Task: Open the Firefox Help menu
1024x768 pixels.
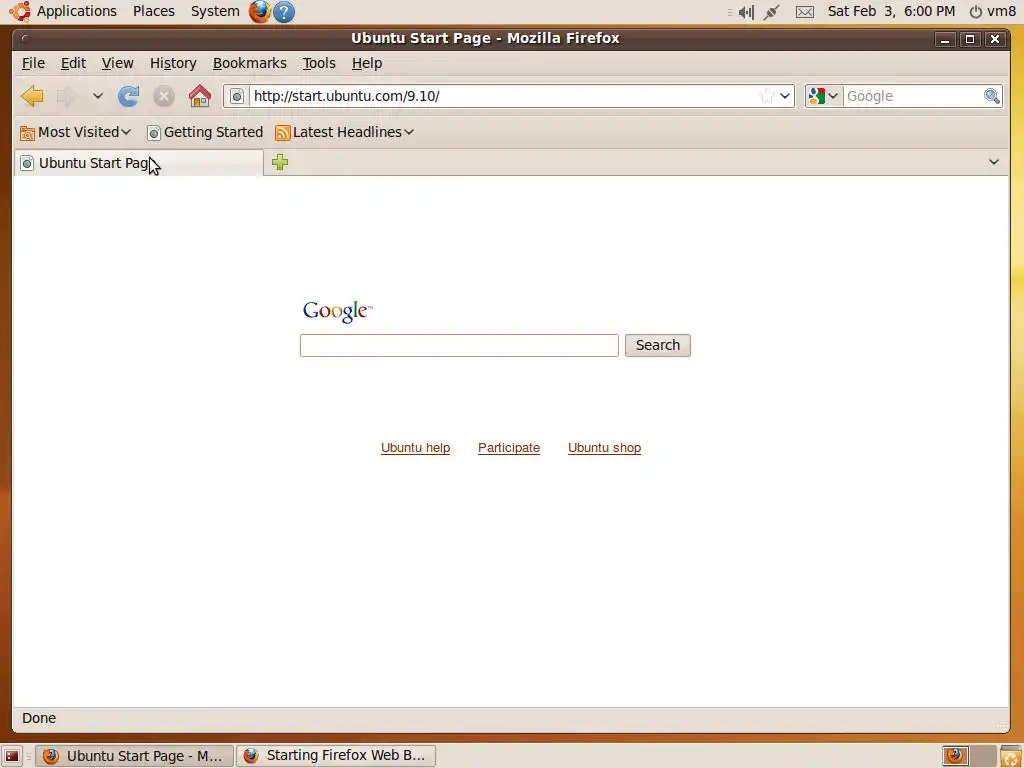Action: (367, 63)
